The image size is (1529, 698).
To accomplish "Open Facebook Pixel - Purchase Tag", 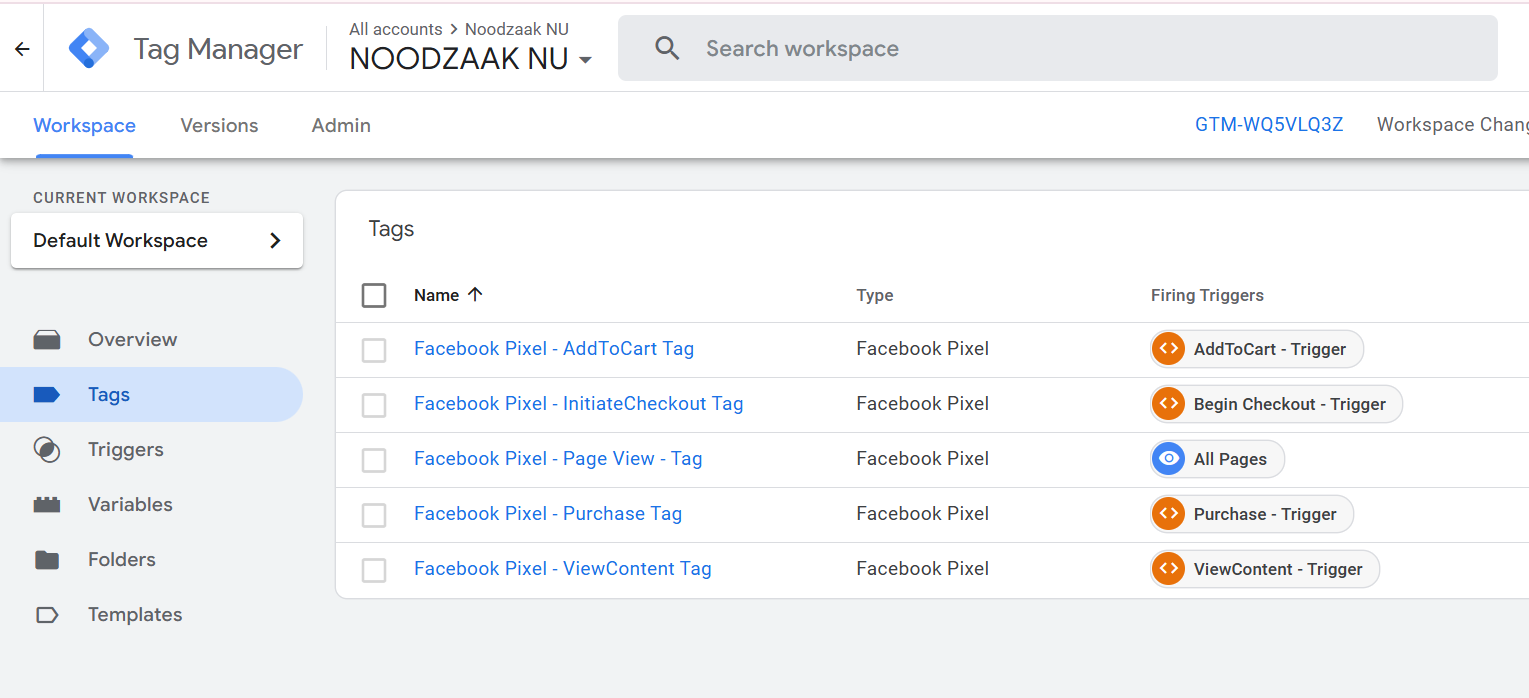I will click(x=548, y=513).
